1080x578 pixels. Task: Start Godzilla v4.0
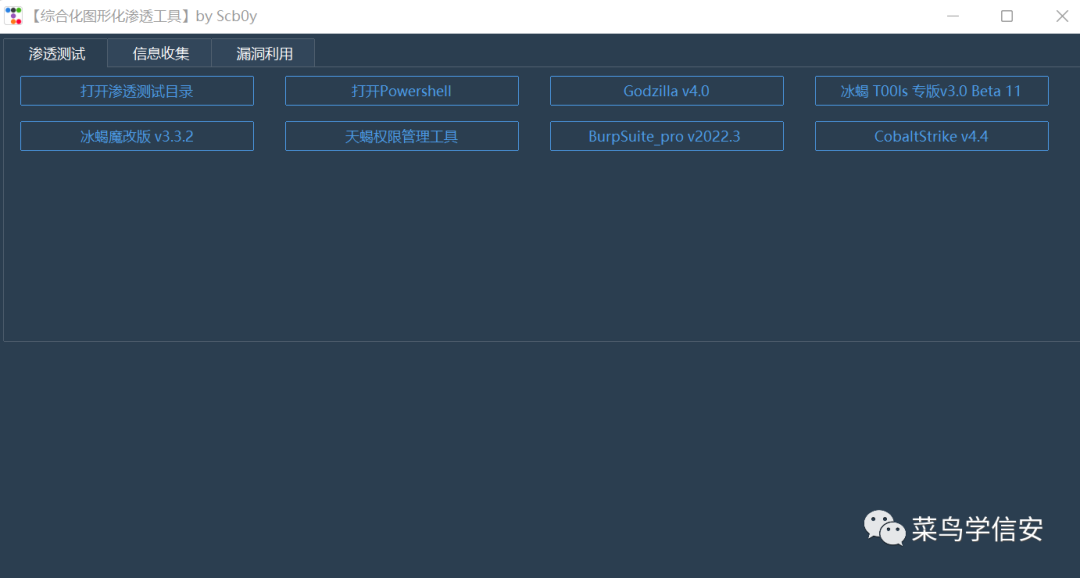(667, 91)
